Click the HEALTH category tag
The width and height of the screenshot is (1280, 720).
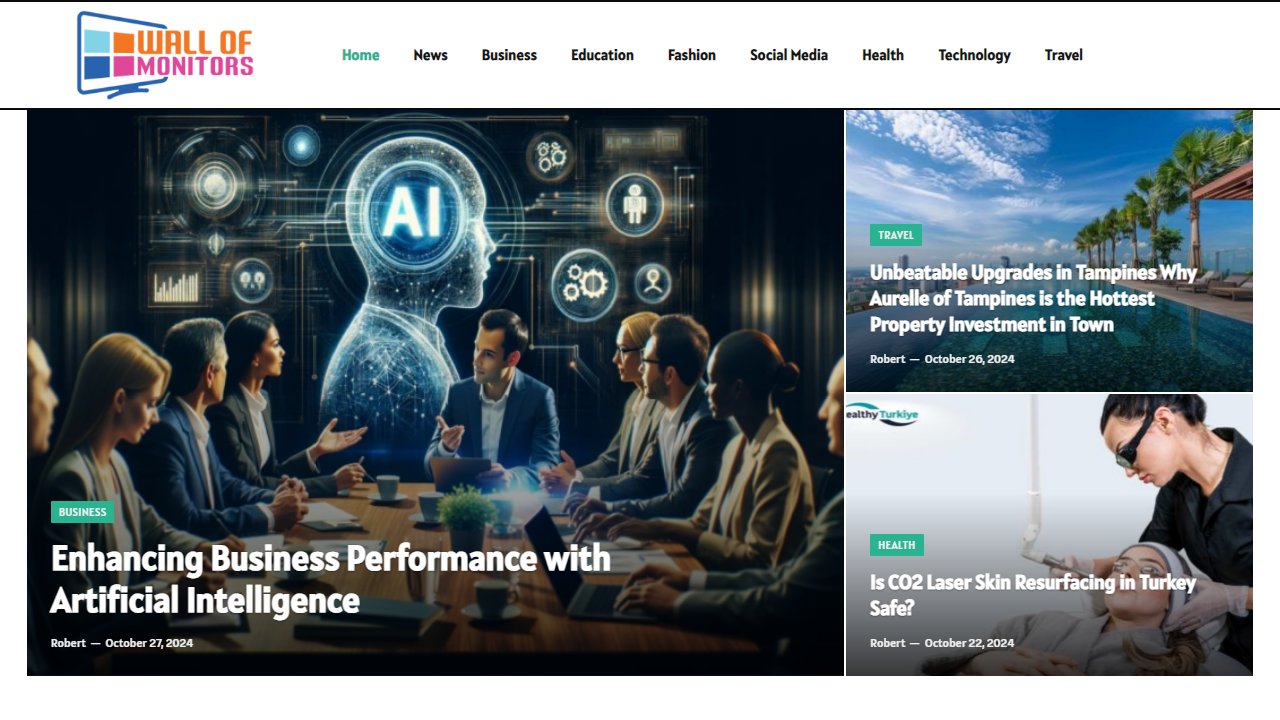click(x=897, y=545)
